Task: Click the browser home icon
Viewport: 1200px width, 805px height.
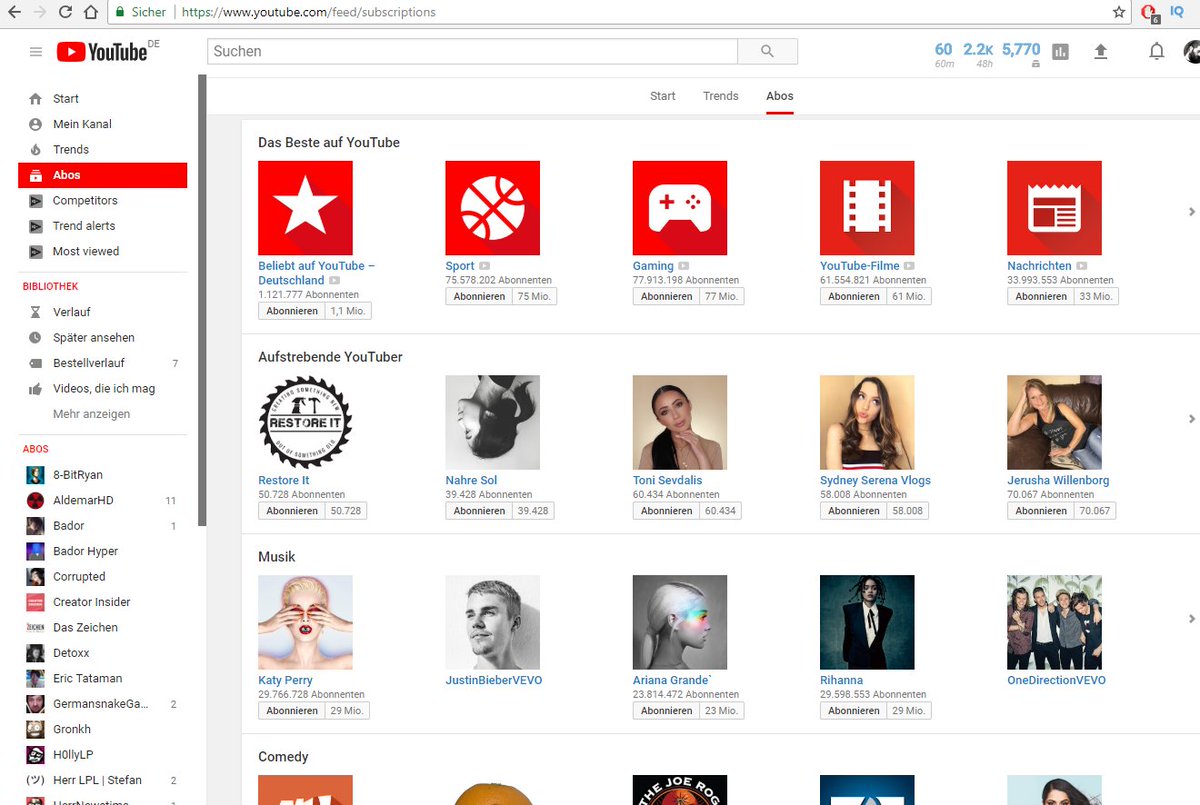Action: tap(90, 13)
